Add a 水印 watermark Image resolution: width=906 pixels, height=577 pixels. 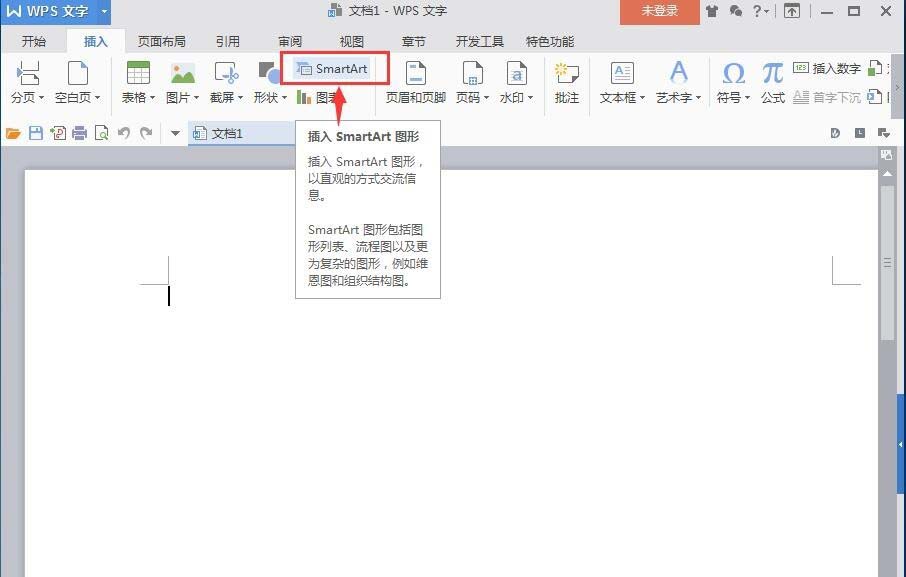pyautogui.click(x=516, y=73)
